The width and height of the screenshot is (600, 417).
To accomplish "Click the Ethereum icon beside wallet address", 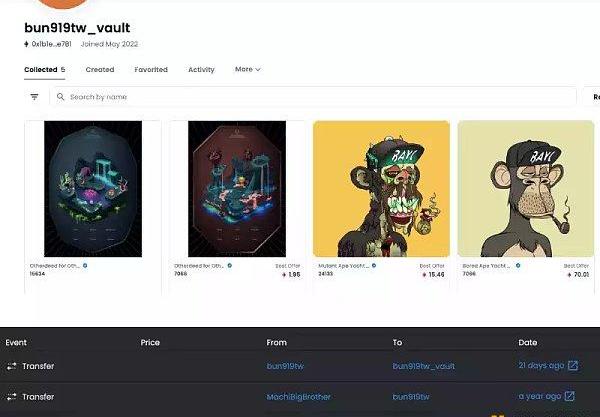I will (x=26, y=44).
